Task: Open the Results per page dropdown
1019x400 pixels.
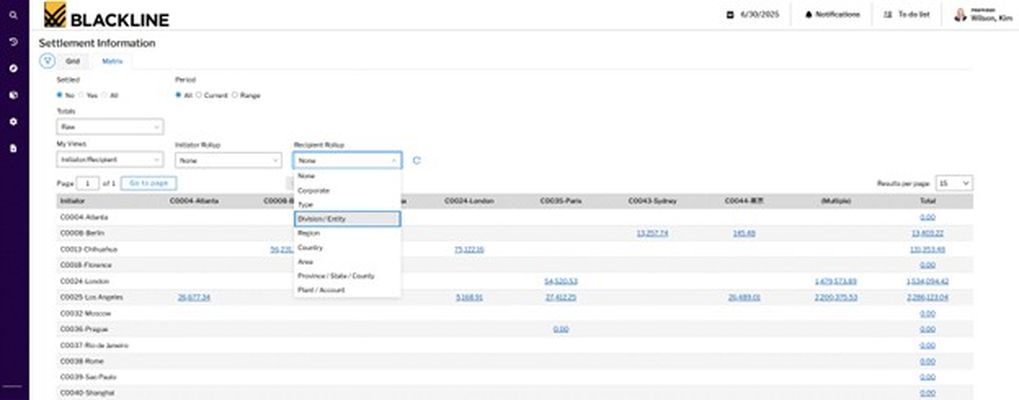Action: point(954,183)
